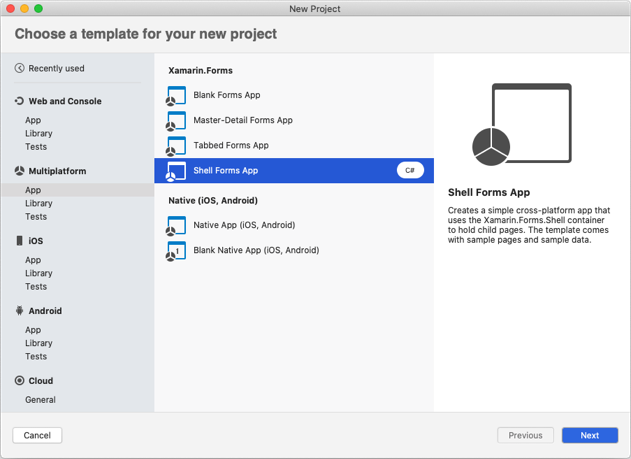The width and height of the screenshot is (631, 459).
Task: Click the Master-Detail Forms App icon
Action: click(176, 121)
